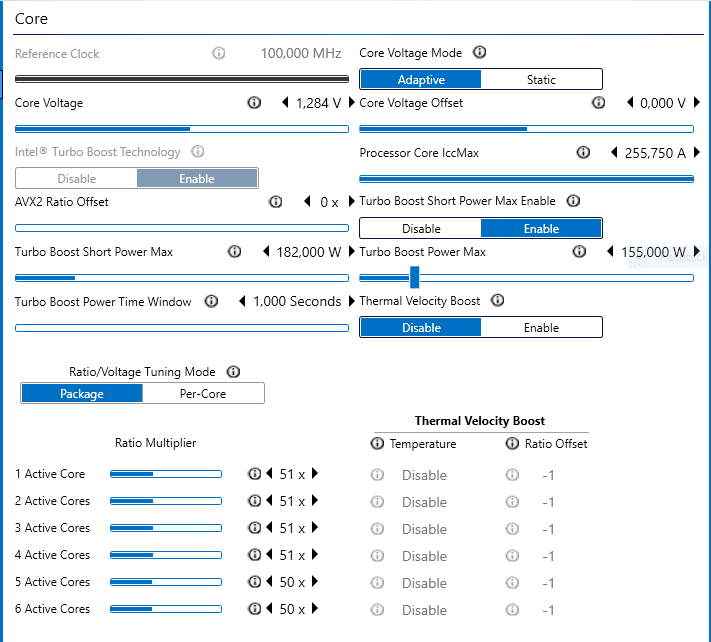Click the Core Voltage slider bar
The width and height of the screenshot is (711, 642).
(182, 129)
